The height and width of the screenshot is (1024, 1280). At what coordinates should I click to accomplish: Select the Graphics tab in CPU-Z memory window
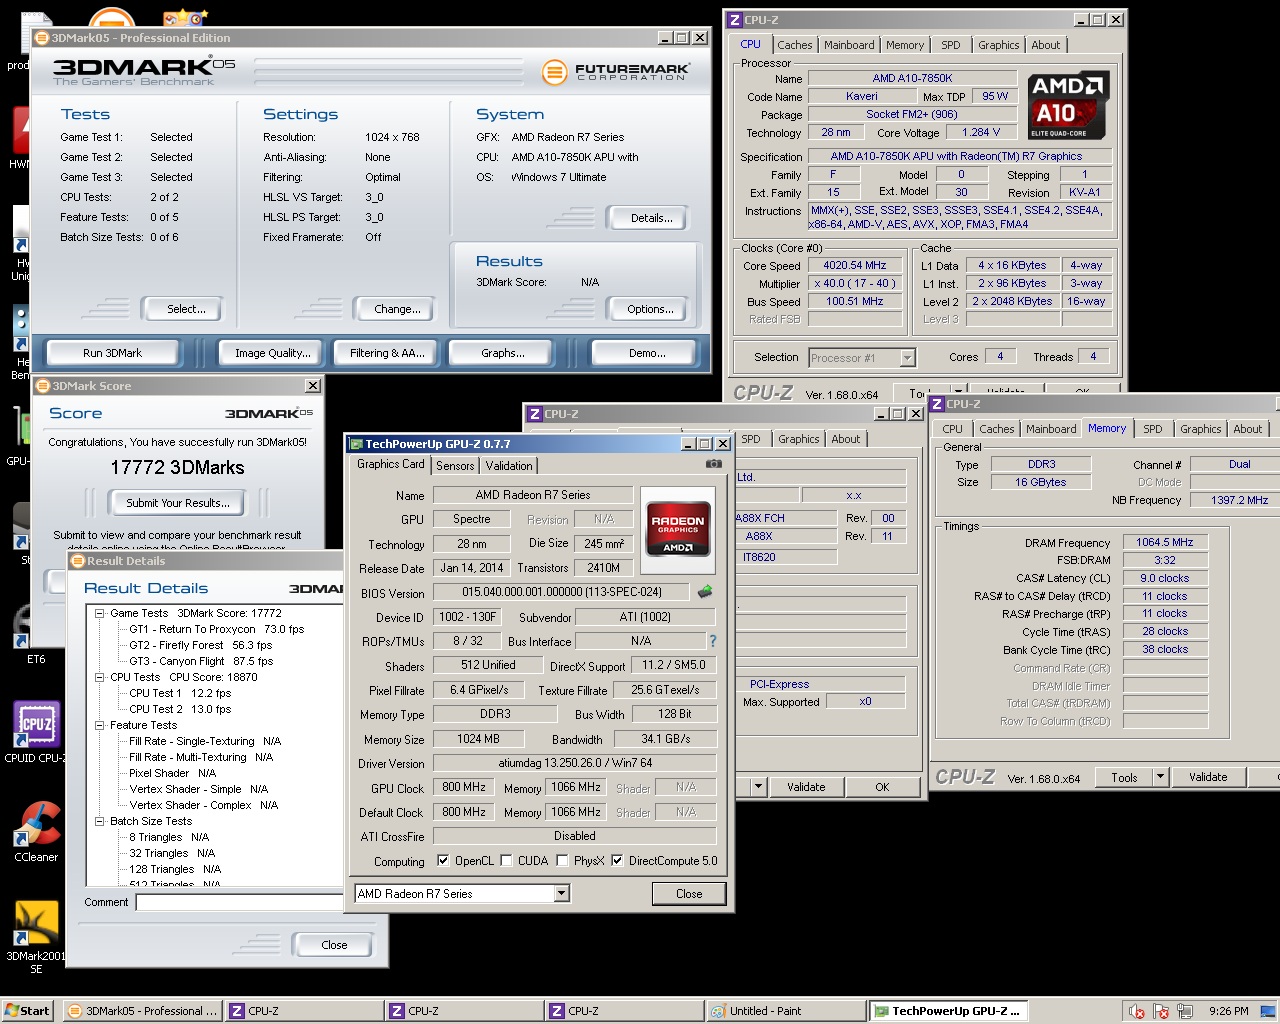point(1200,429)
